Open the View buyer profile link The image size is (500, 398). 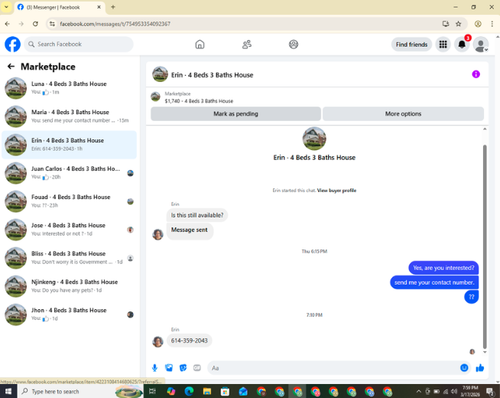click(x=336, y=190)
